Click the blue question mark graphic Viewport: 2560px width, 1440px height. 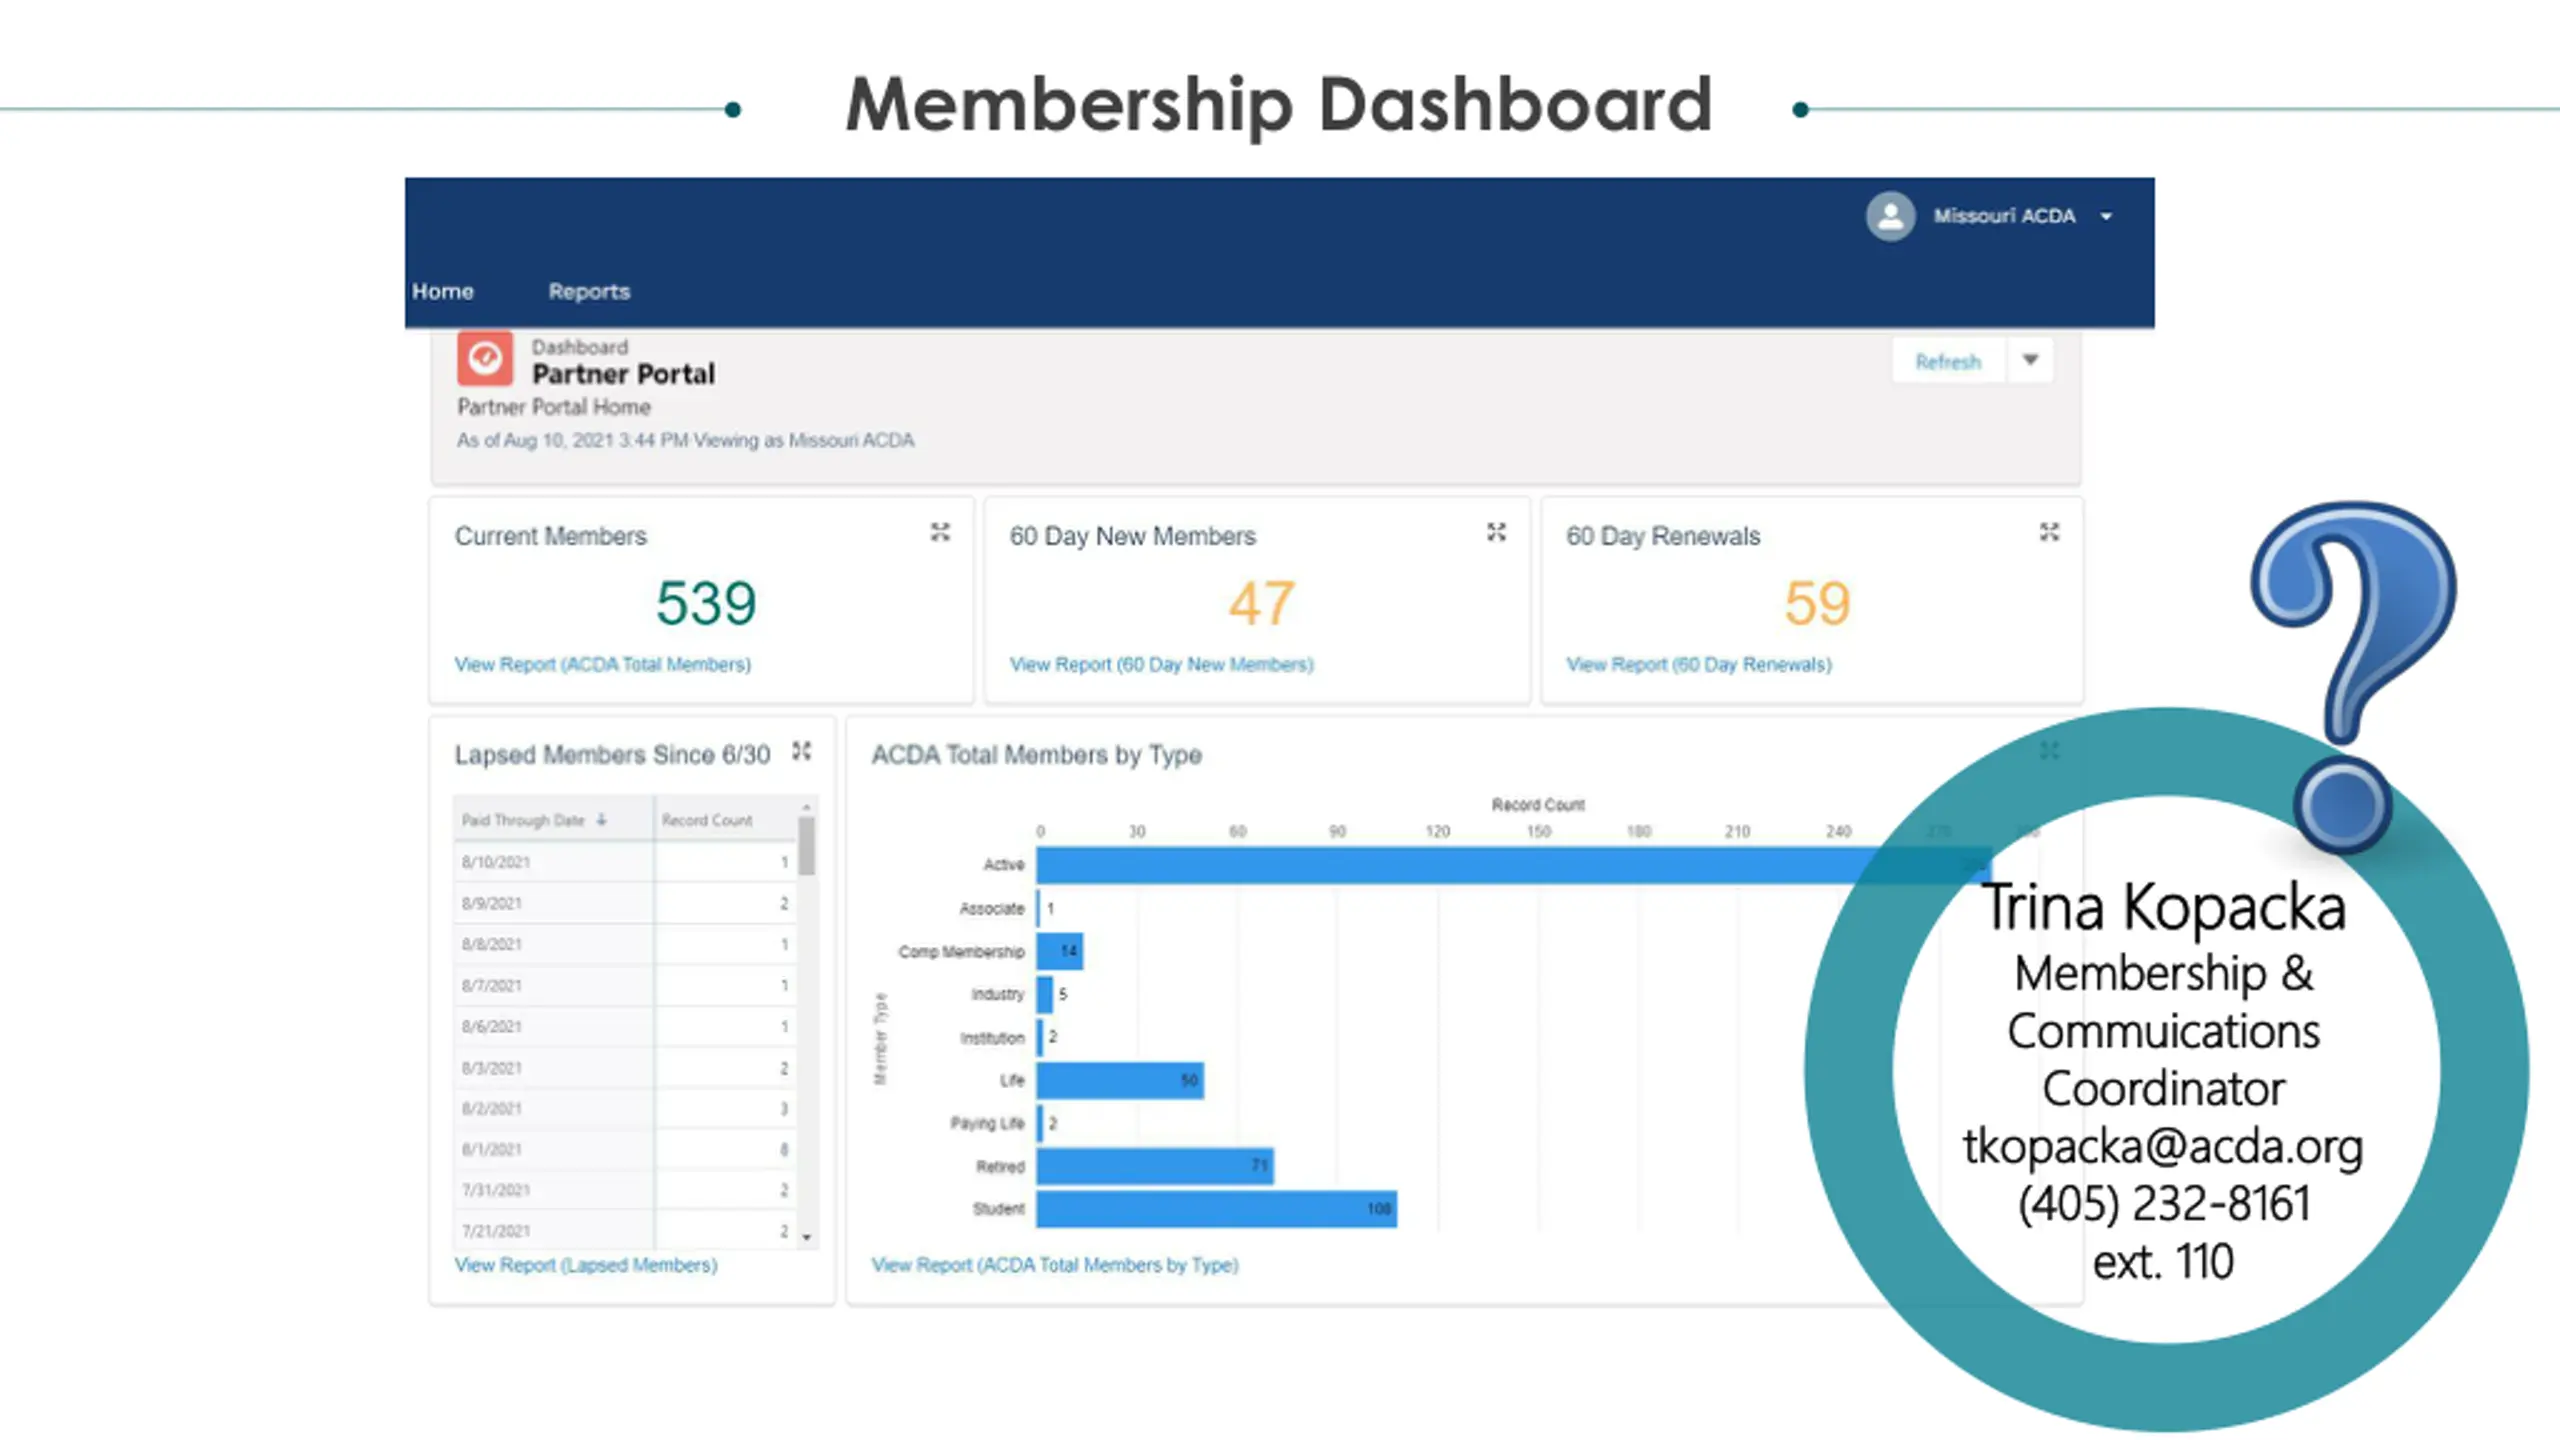click(2352, 676)
